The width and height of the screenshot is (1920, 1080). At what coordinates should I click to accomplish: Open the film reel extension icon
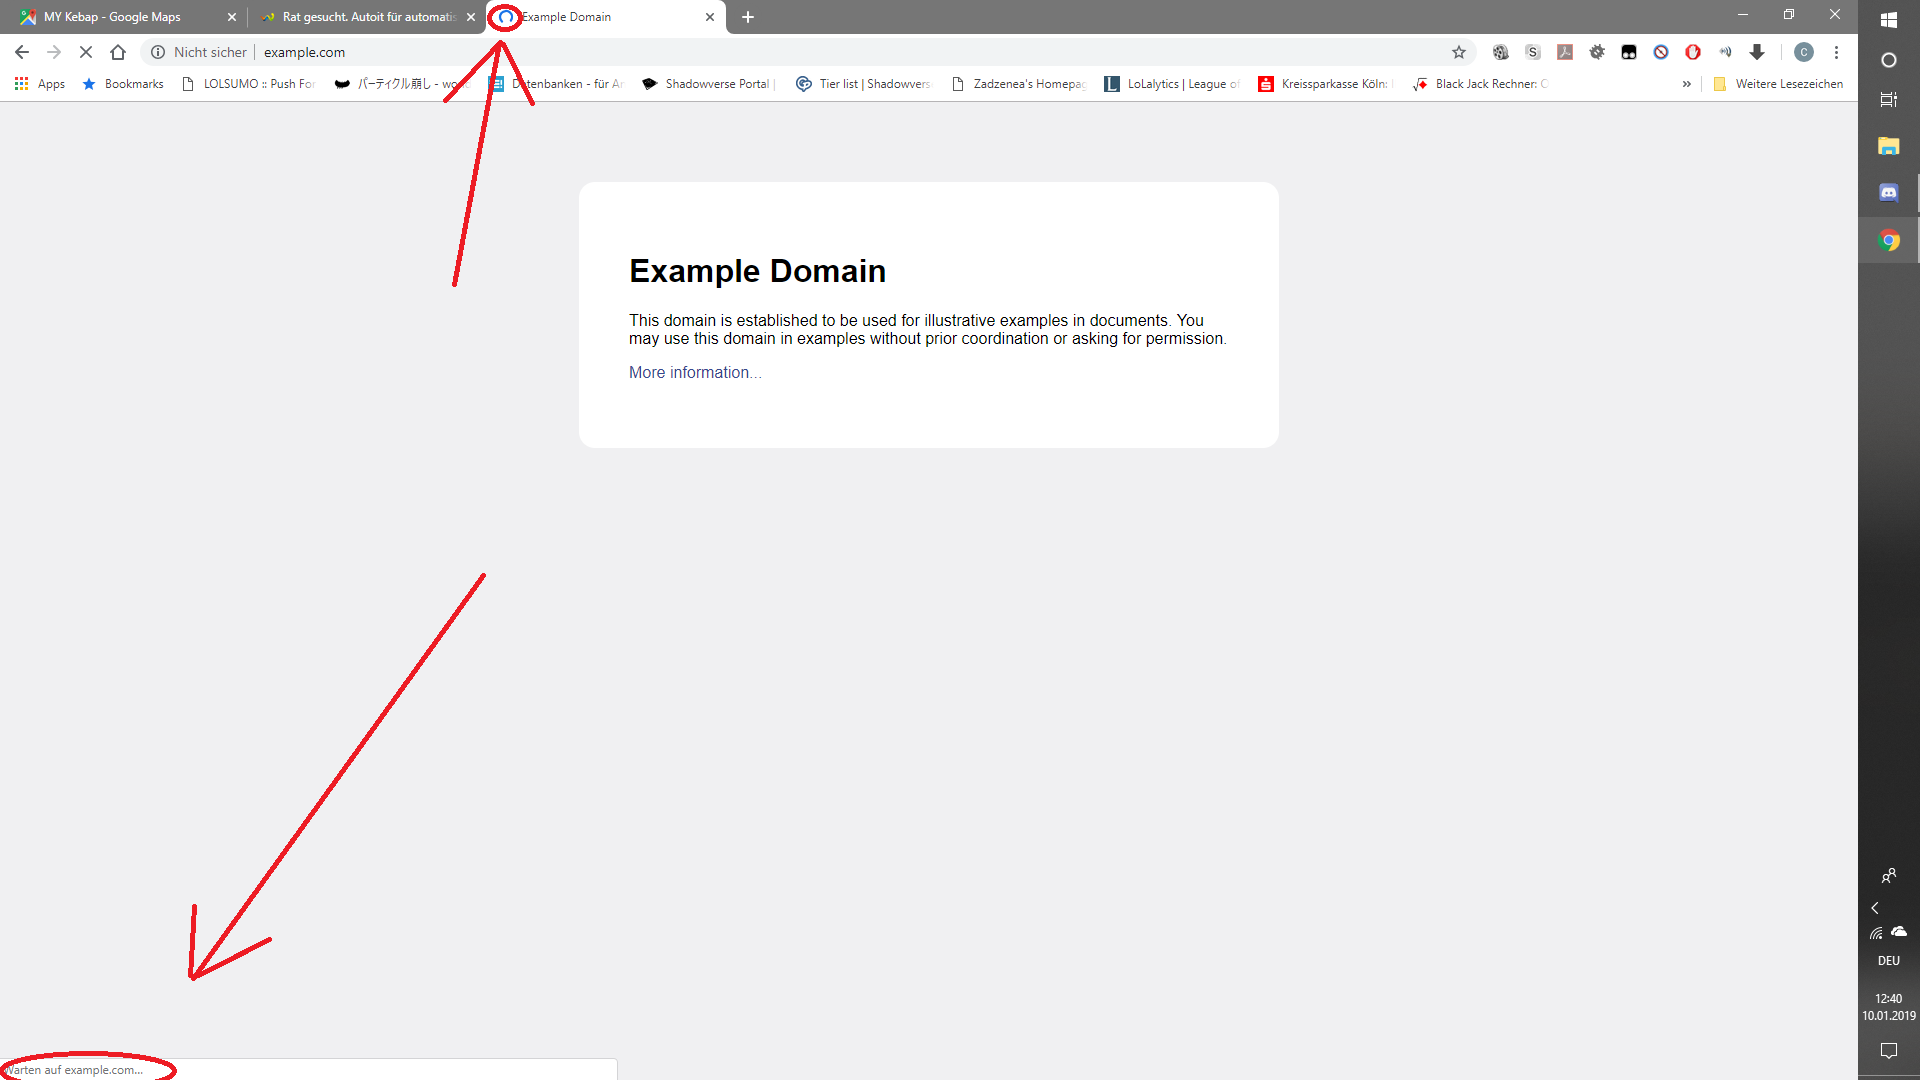pos(1501,52)
